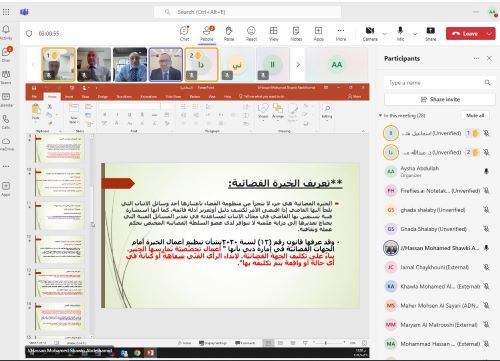The height and width of the screenshot is (361, 500).
Task: Toggle the Camera on or off
Action: pyautogui.click(x=370, y=33)
